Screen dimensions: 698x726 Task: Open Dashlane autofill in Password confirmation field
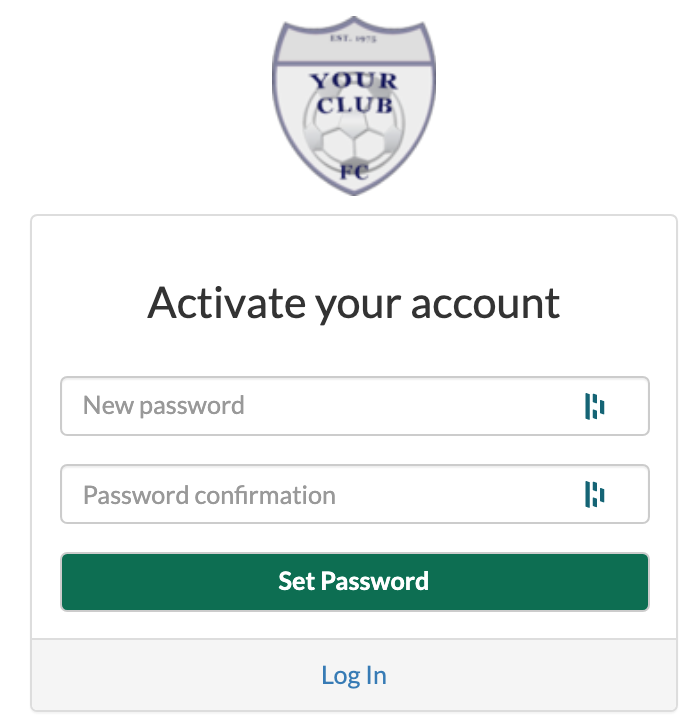coord(594,494)
